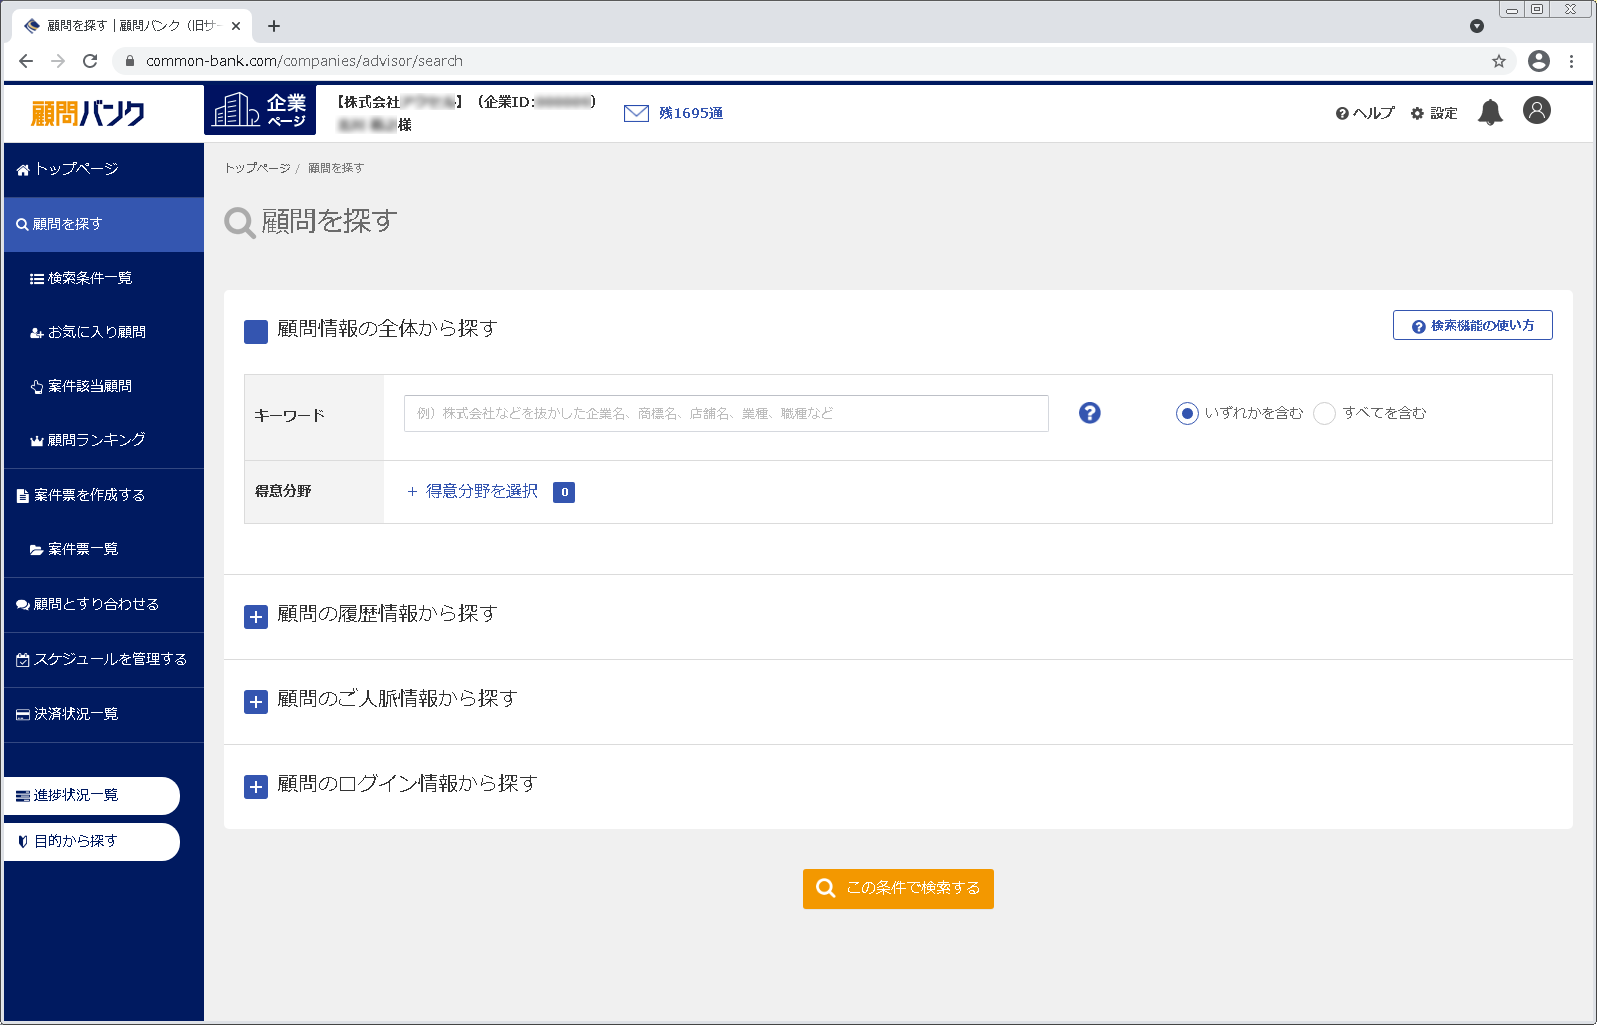
Task: Open the Chrome tab search dropdown
Action: click(1477, 26)
